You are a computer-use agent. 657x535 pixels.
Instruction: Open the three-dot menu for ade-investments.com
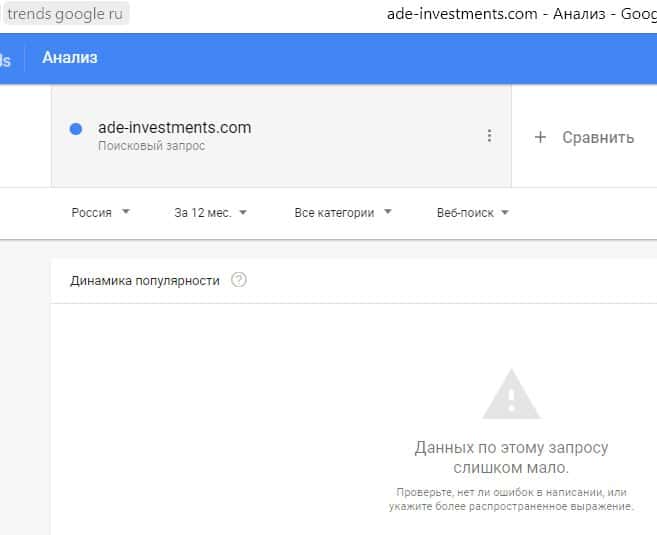(x=489, y=136)
